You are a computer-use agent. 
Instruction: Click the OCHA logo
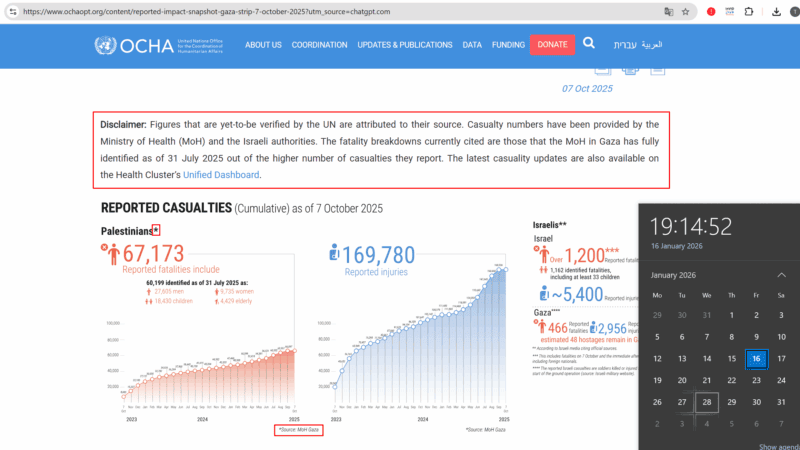[134, 45]
